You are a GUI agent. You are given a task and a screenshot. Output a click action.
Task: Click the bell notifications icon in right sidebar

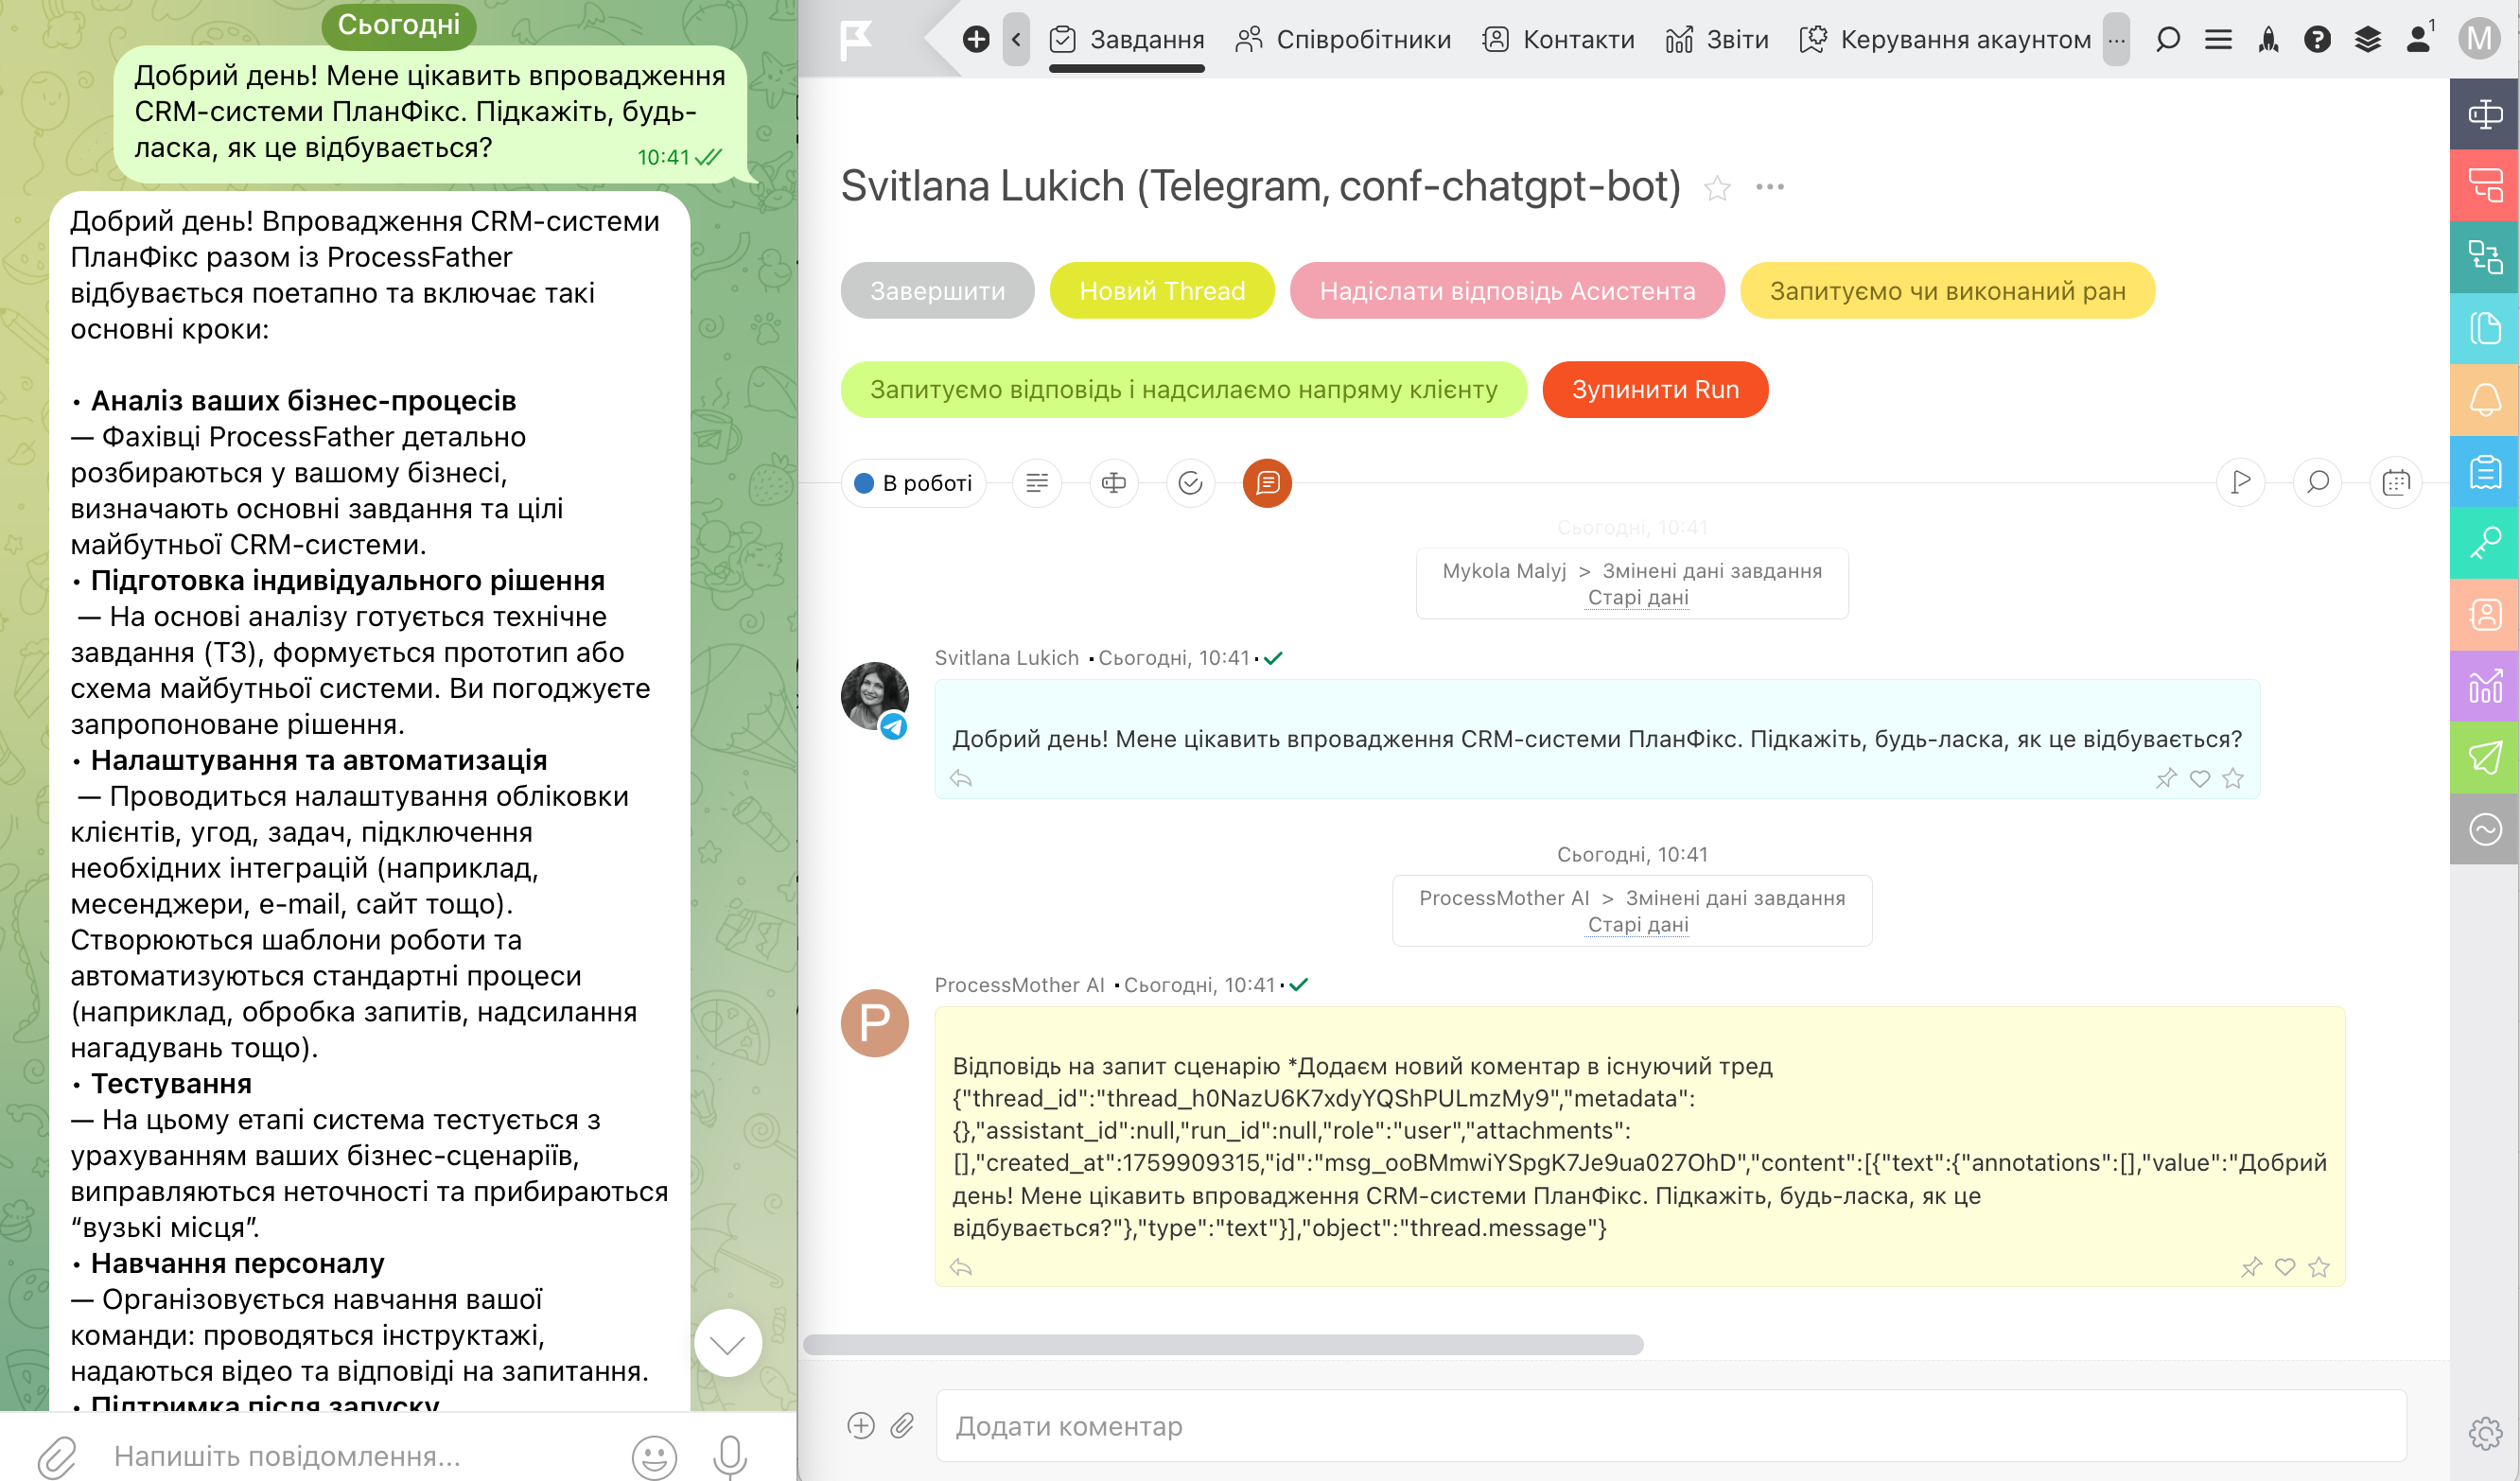pos(2485,400)
